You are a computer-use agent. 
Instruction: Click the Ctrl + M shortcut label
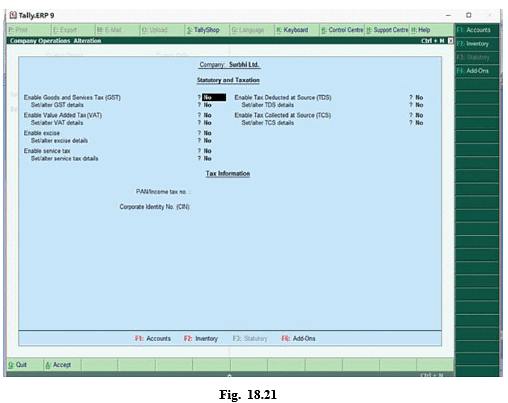coord(432,41)
